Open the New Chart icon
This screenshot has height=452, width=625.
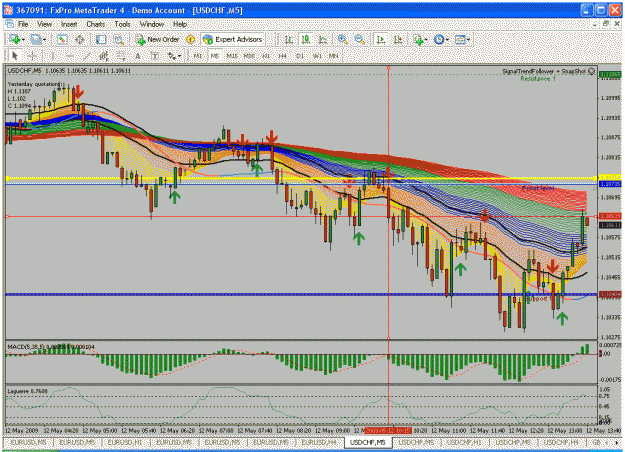point(15,39)
